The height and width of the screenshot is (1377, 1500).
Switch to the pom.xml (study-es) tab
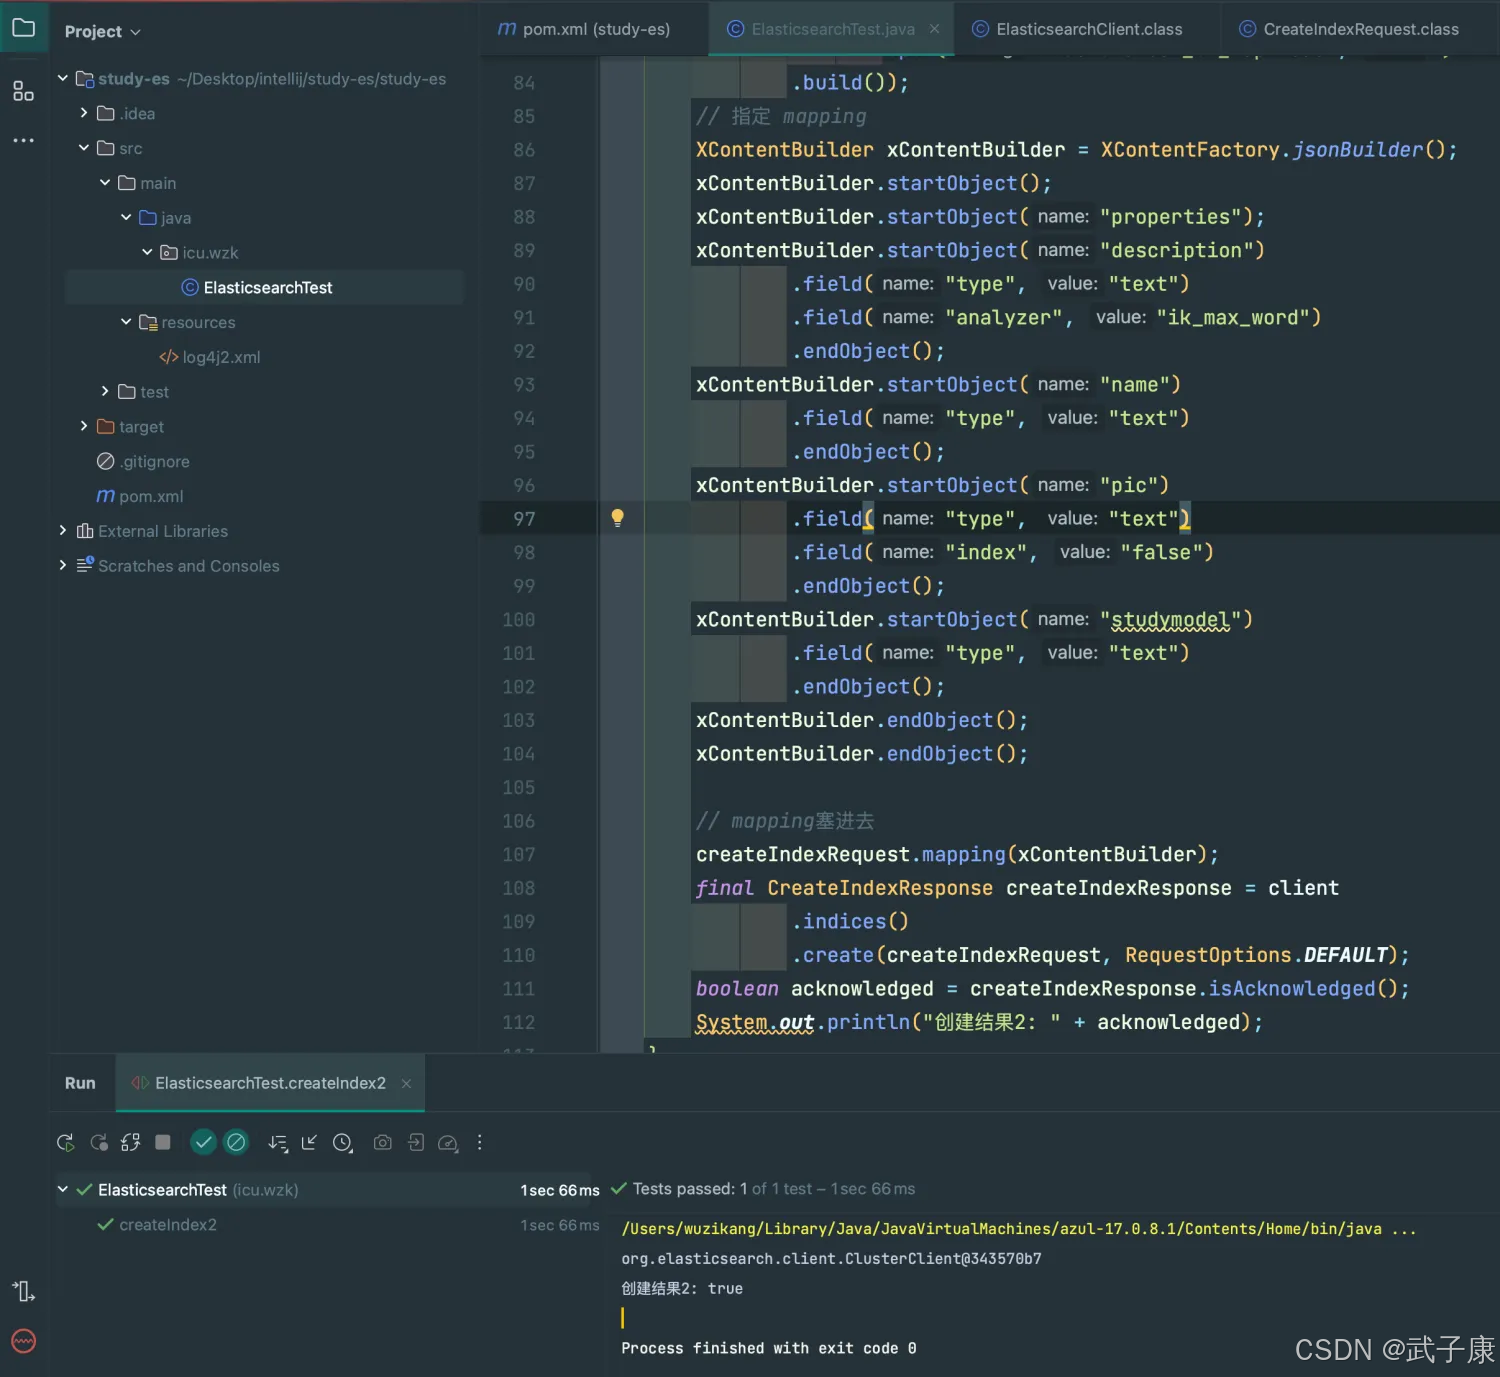pyautogui.click(x=585, y=29)
